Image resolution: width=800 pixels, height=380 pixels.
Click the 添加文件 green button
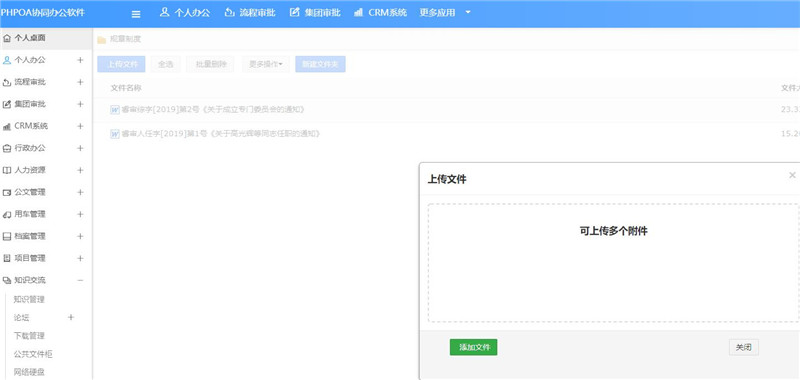[x=473, y=347]
